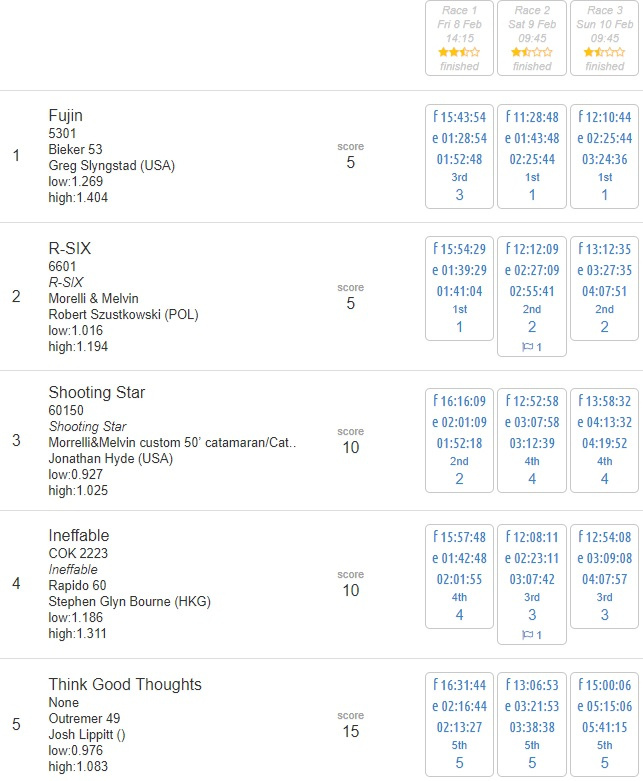Open Think Good Thoughts' Race 3 result
Viewport: 643px width, 781px height.
pos(605,724)
